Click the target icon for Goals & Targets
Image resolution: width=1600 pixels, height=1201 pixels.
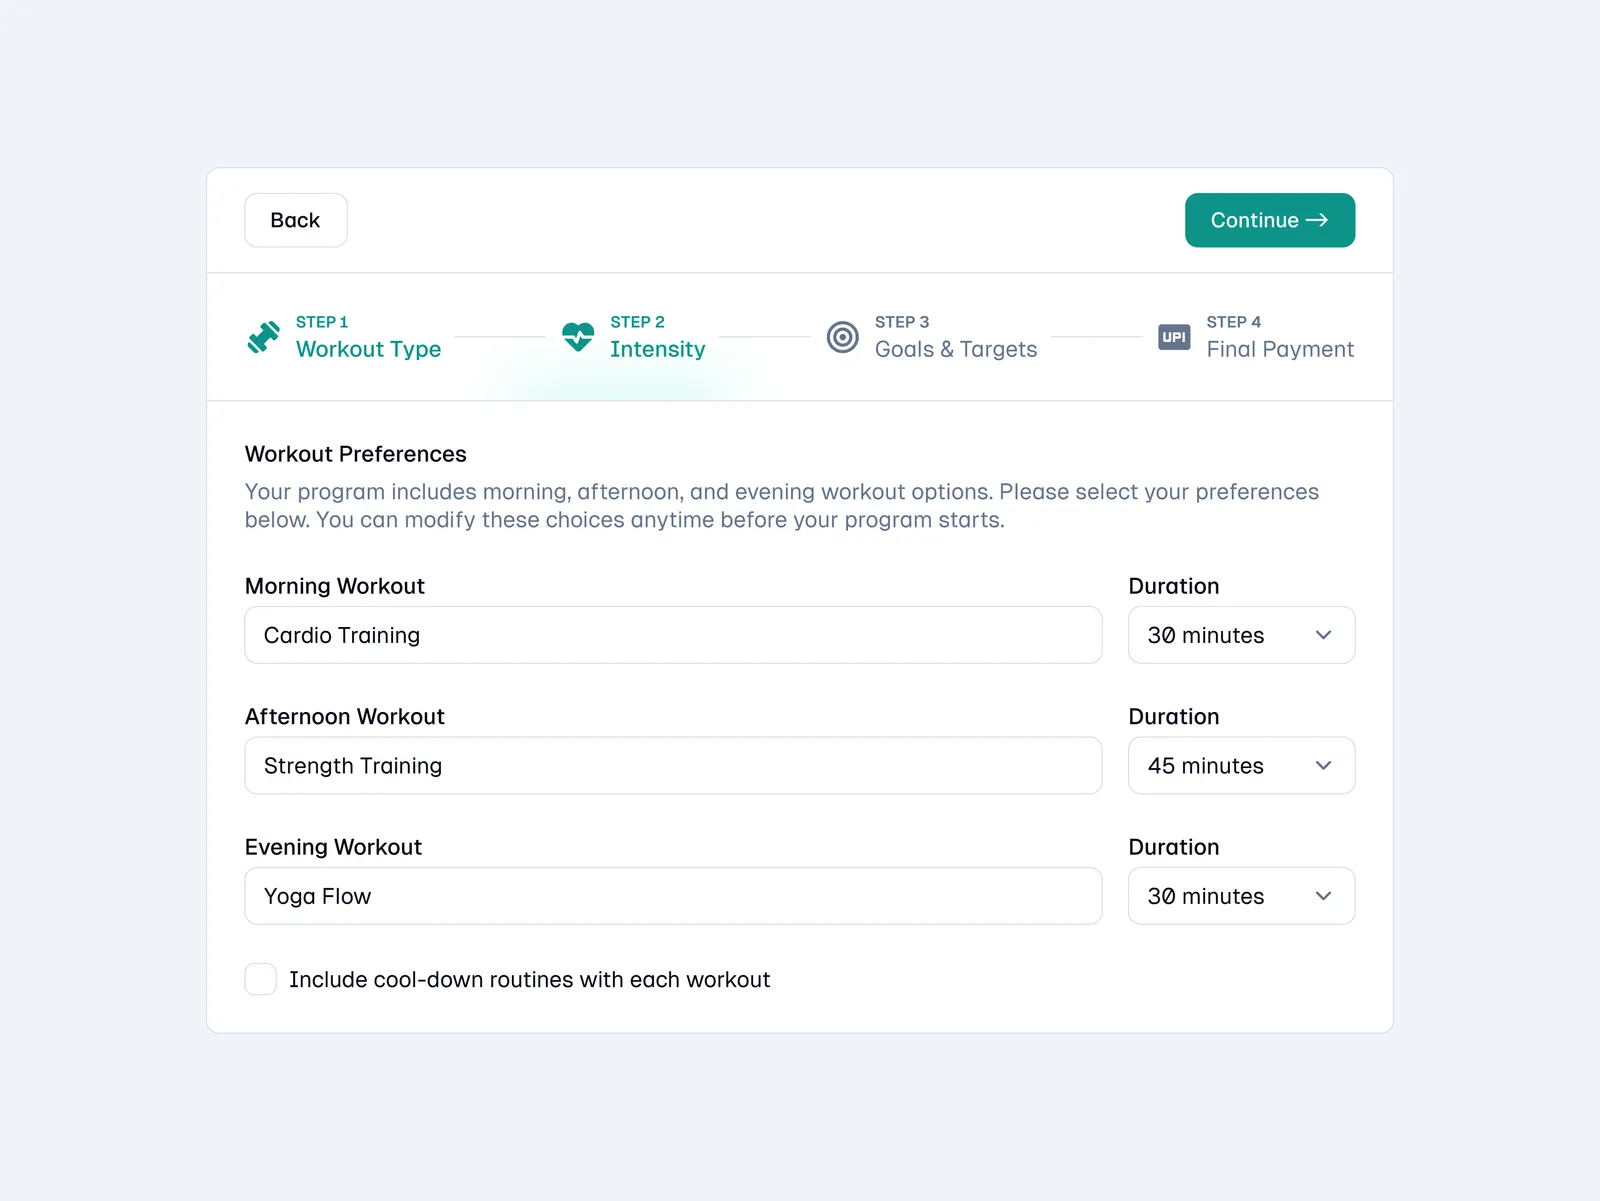click(843, 337)
